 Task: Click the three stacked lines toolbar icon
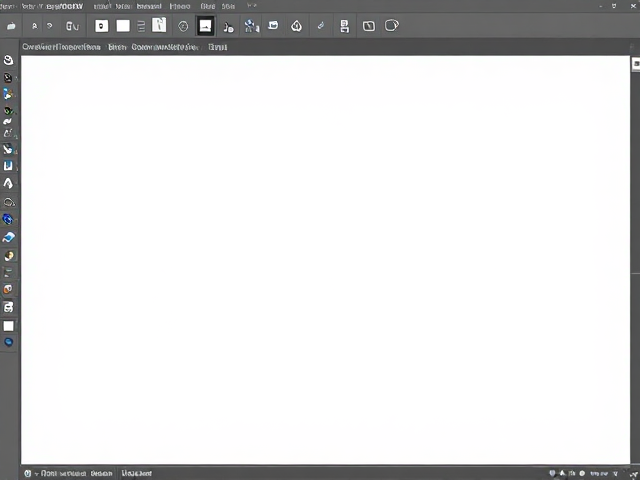coord(141,27)
